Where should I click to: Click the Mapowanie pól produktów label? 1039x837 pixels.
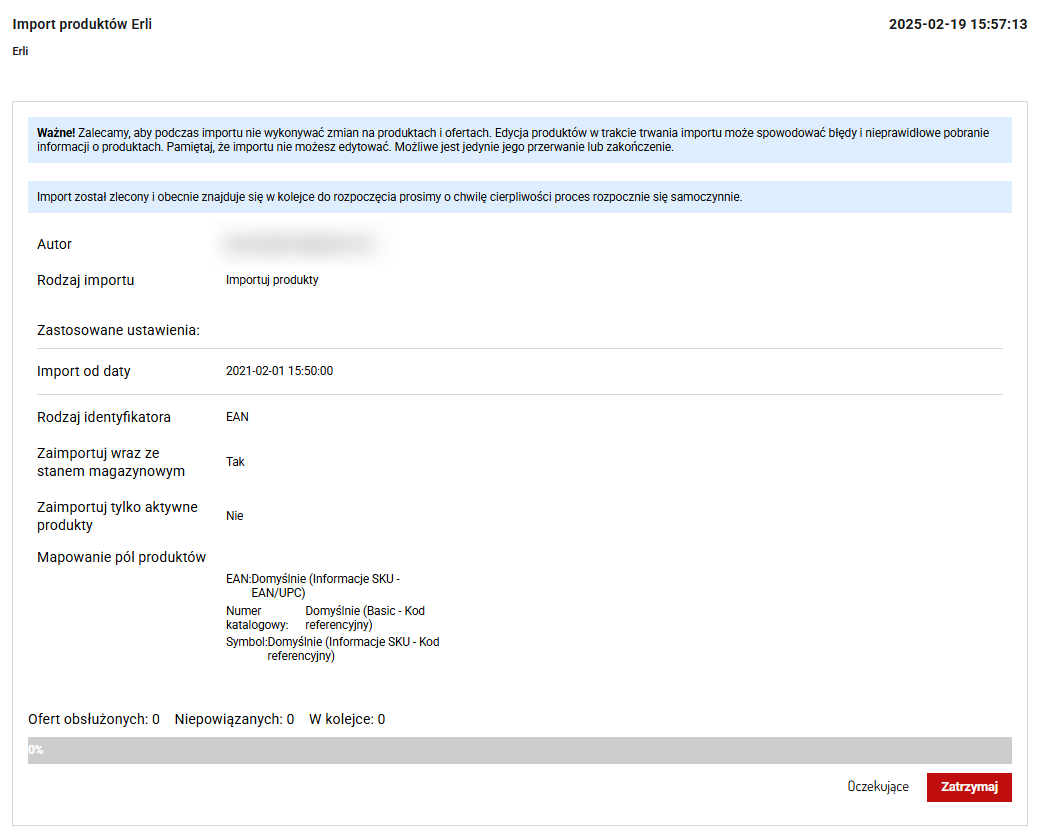[121, 557]
